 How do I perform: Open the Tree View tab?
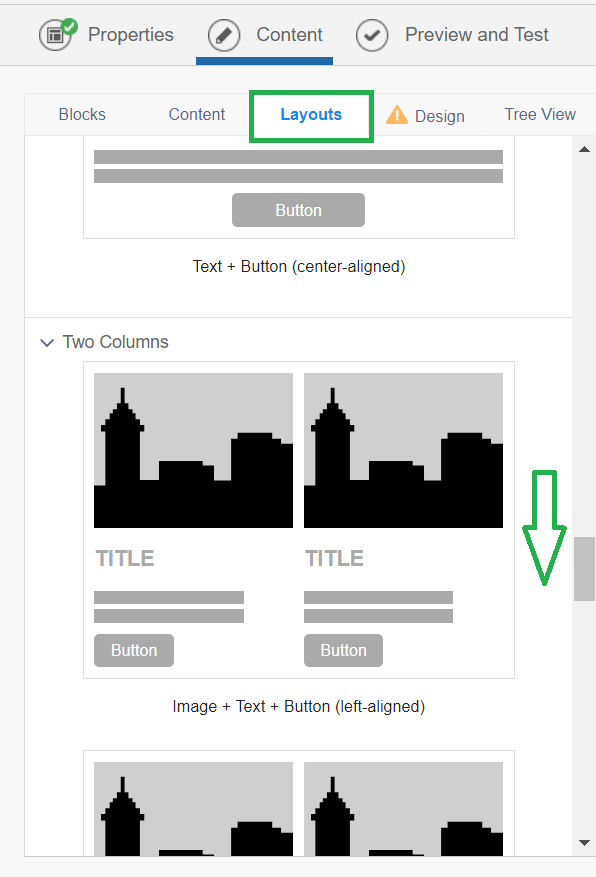540,114
